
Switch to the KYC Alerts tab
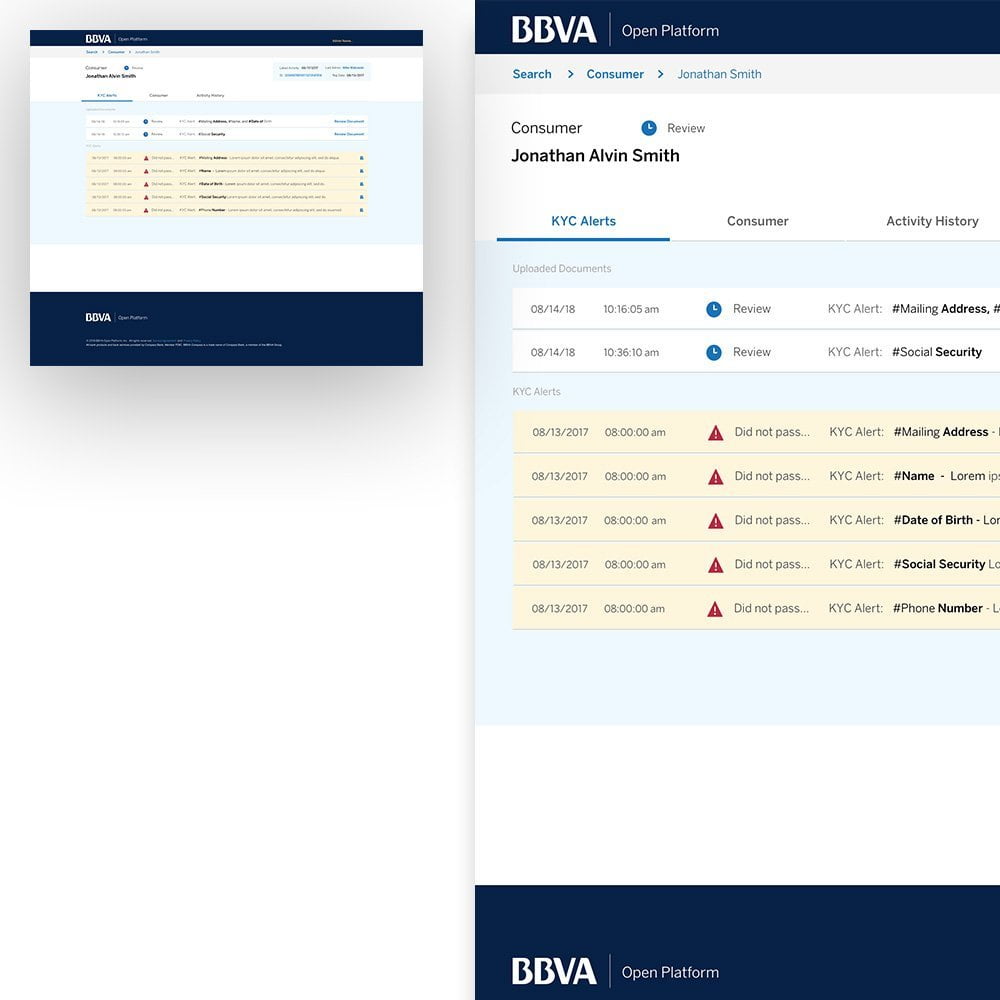(583, 221)
